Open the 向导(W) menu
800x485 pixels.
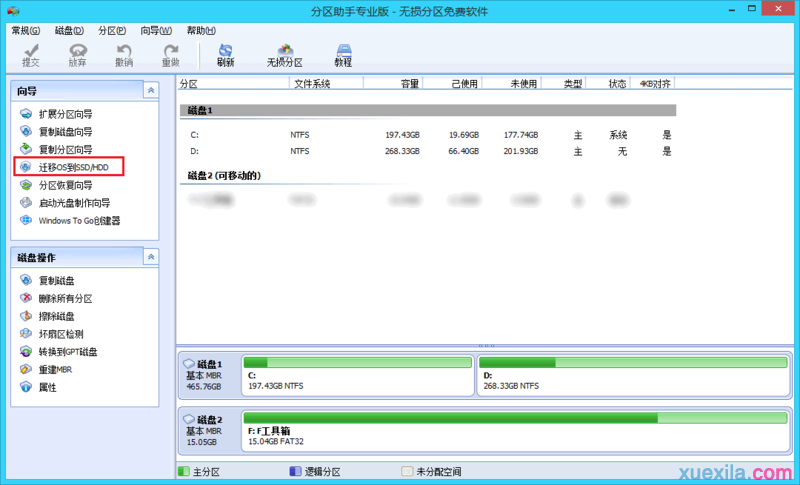156,31
